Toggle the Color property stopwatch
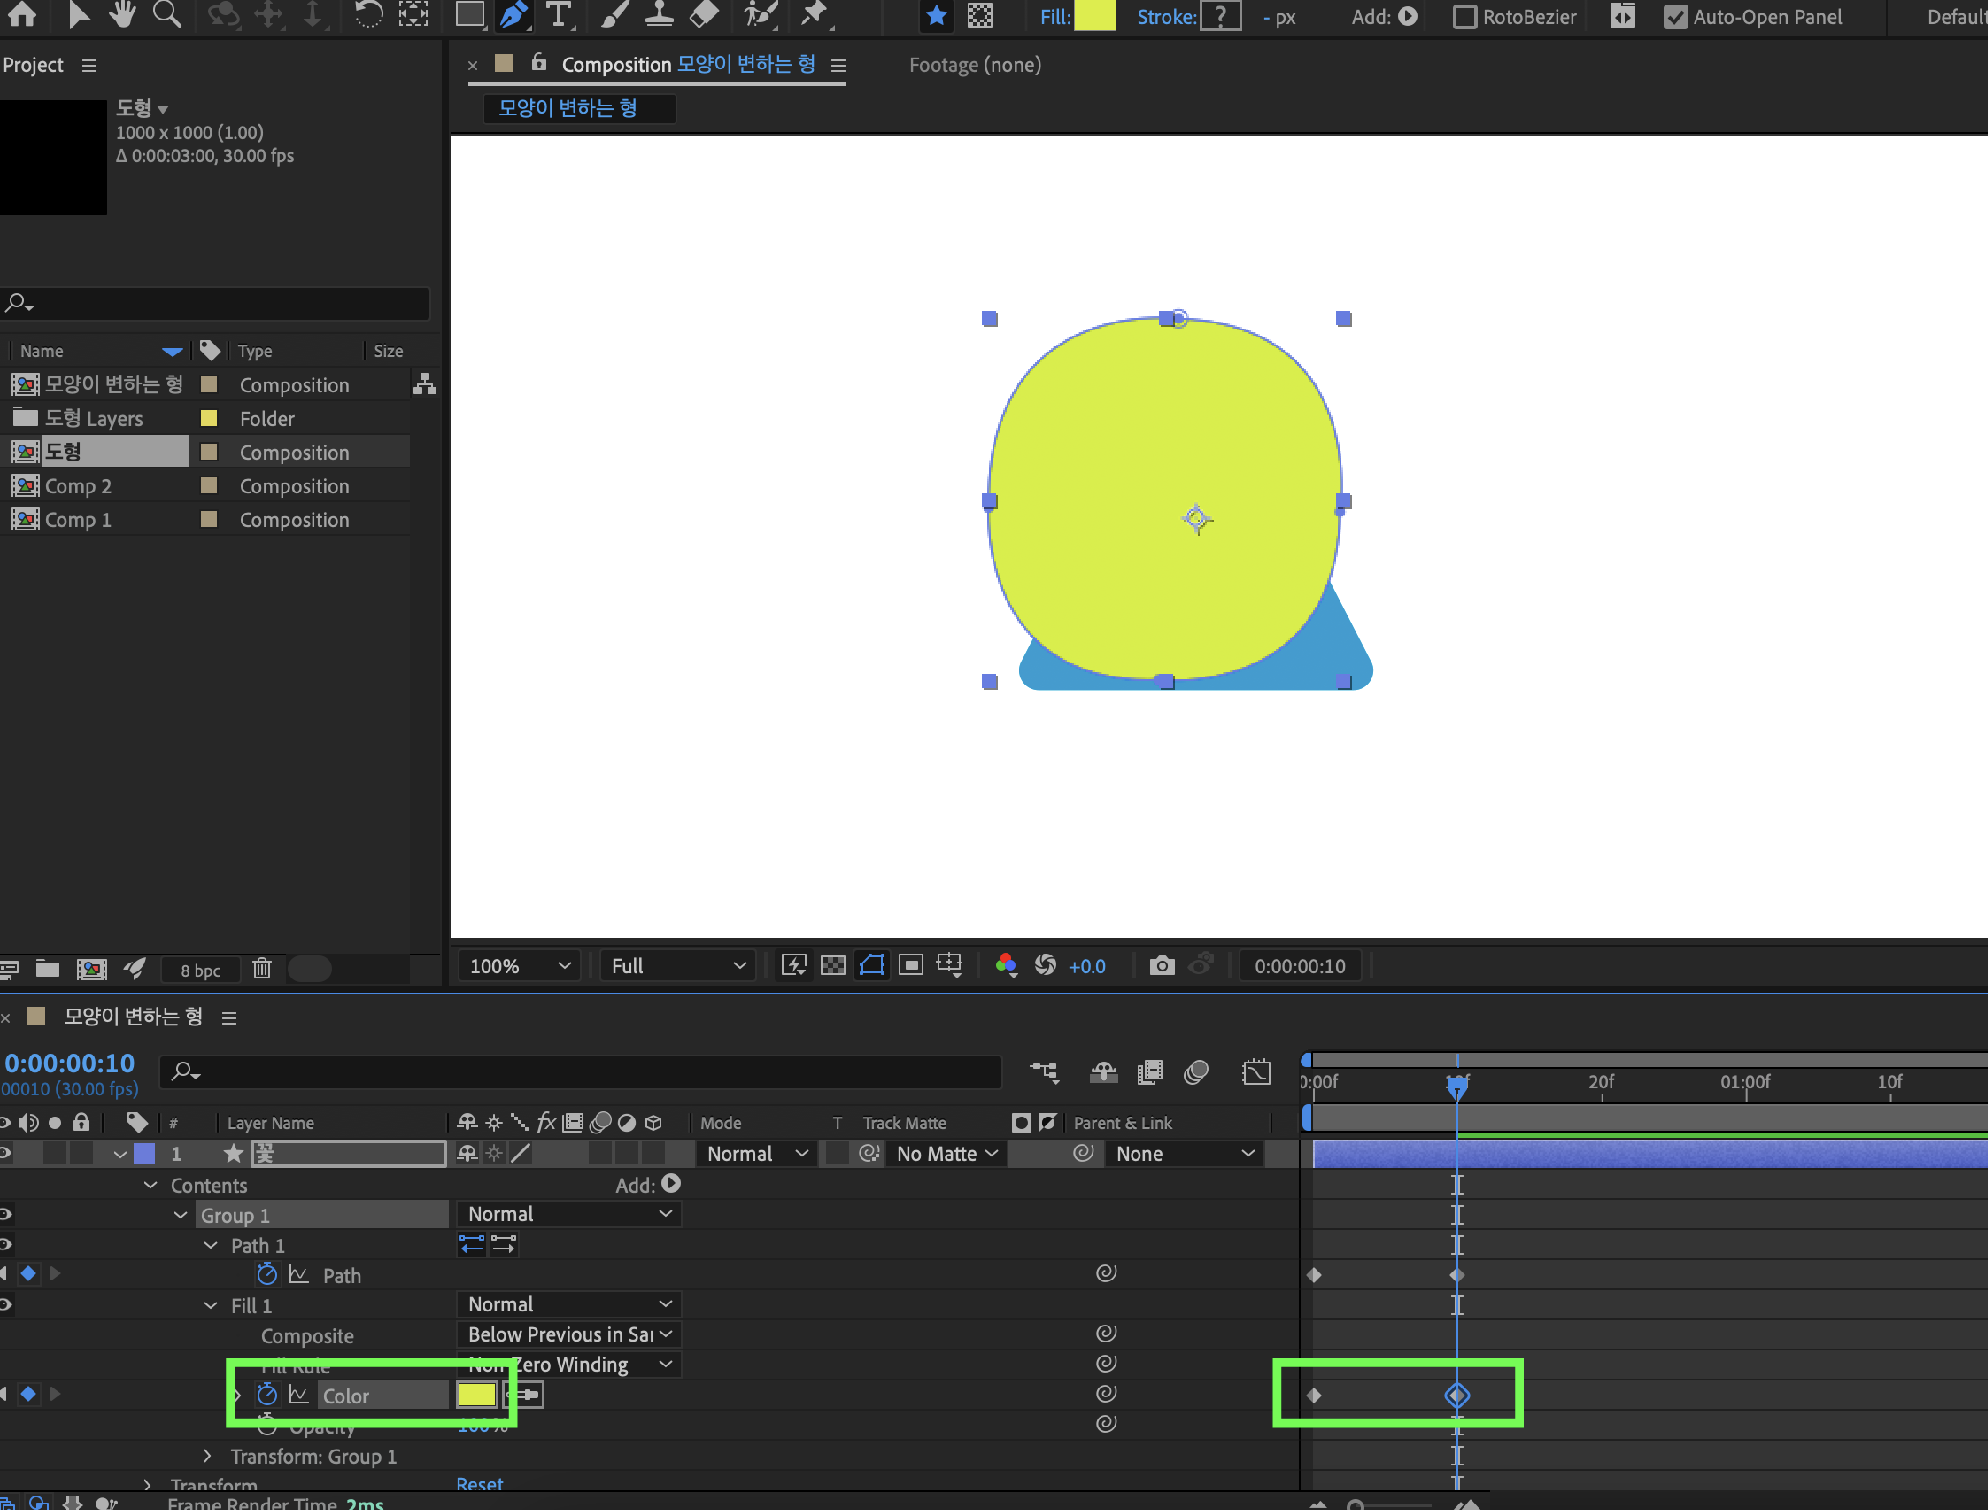This screenshot has height=1510, width=1988. 267,1394
